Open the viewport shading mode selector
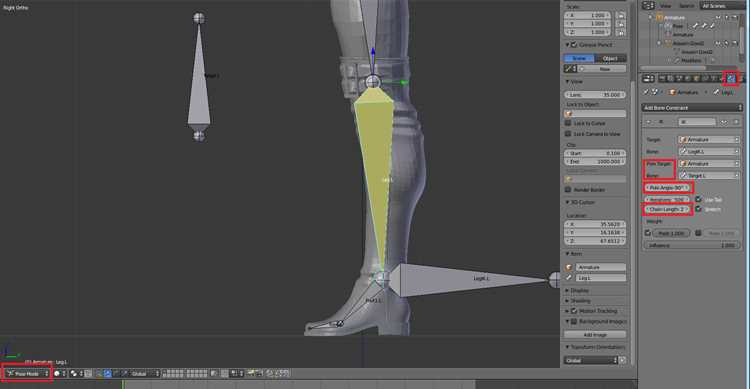This screenshot has width=750, height=389. 60,374
